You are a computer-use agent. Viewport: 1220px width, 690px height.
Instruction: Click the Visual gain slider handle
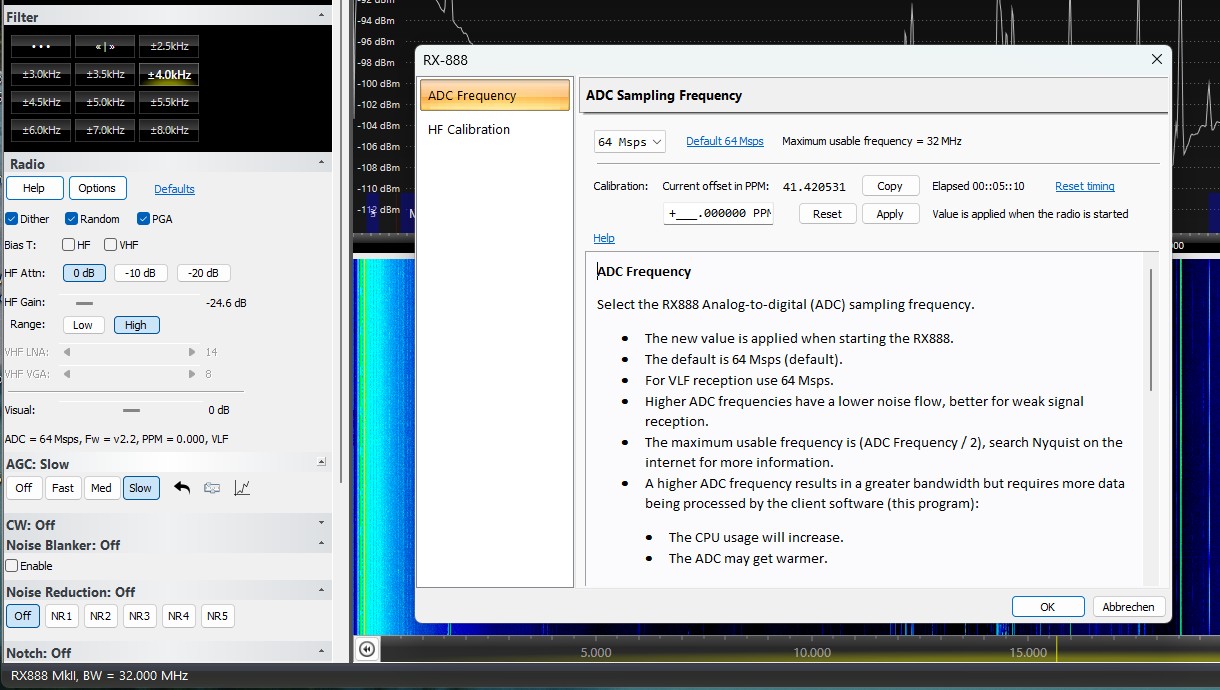pos(131,410)
